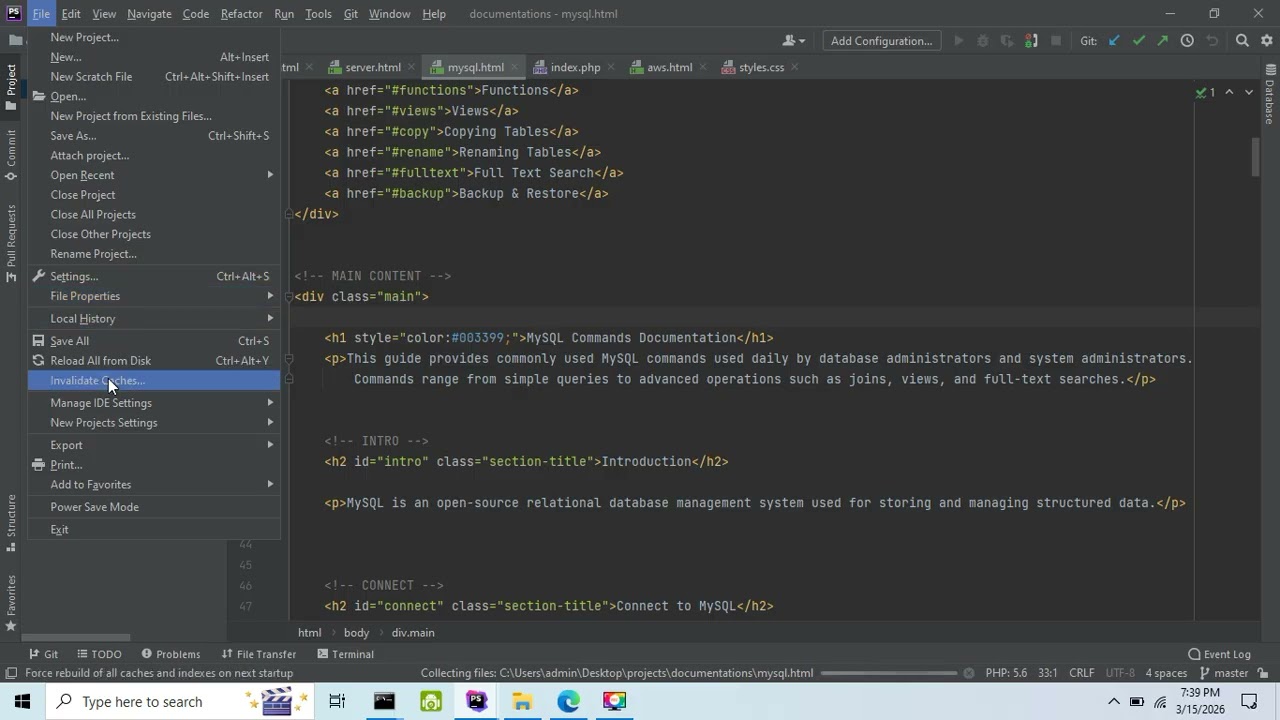
Task: Open the PHP: 5.6 language level selector
Action: [1006, 673]
